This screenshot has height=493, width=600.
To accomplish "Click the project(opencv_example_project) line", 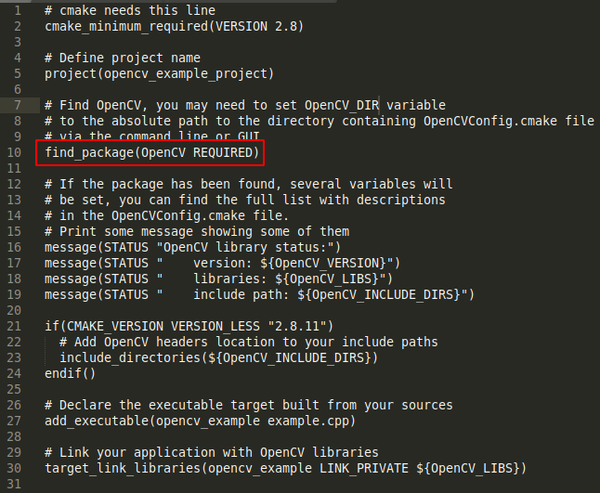I will pos(159,74).
